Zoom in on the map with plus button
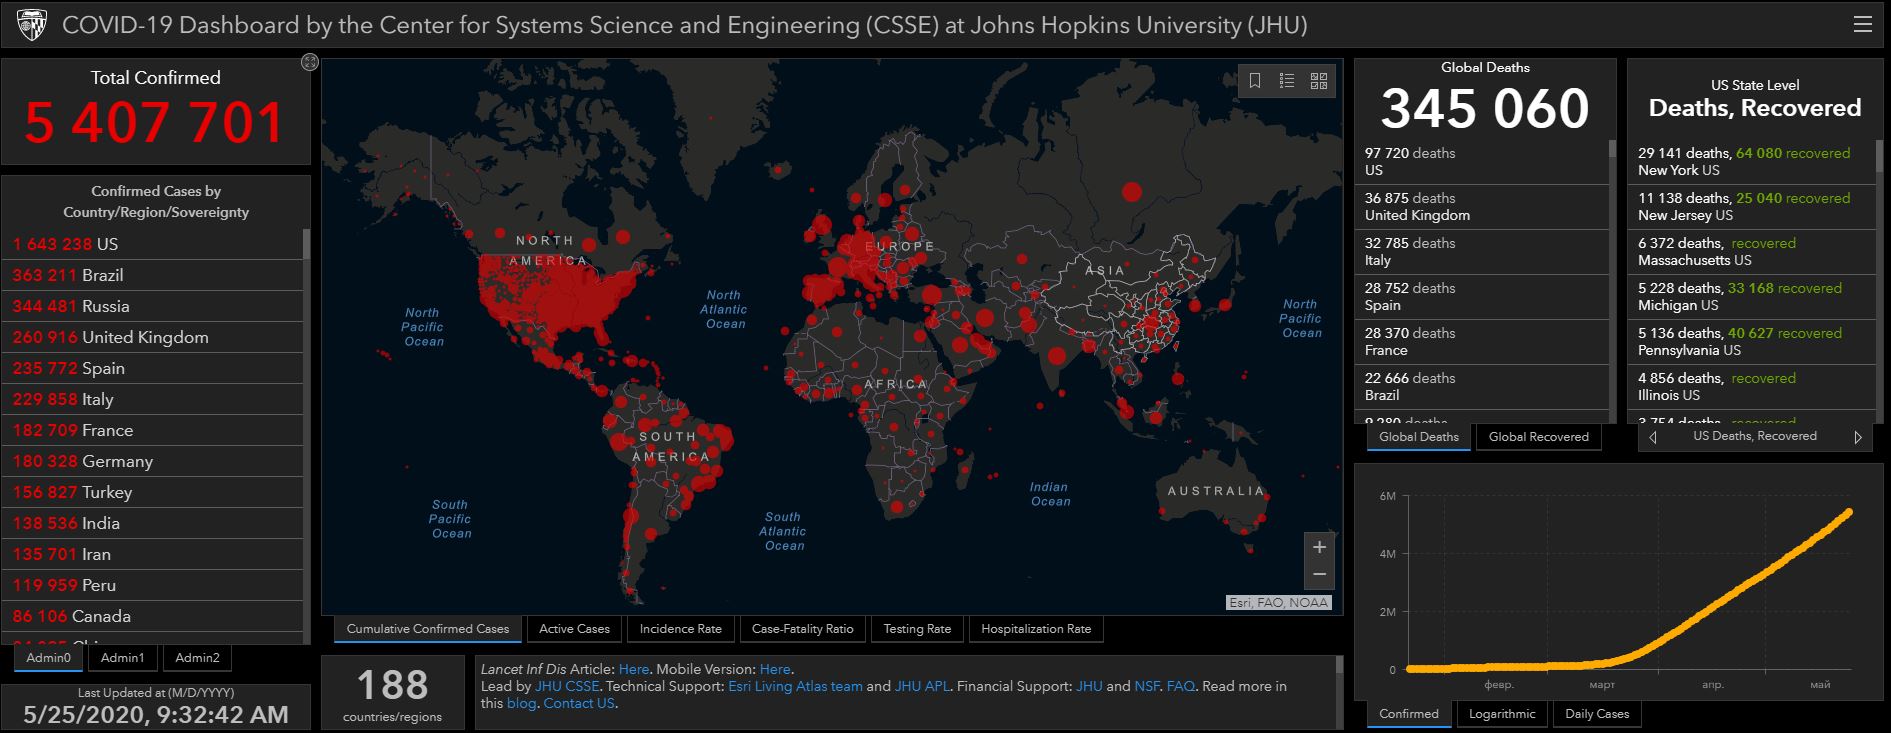Screen dimensions: 1891x733 [x=1319, y=547]
